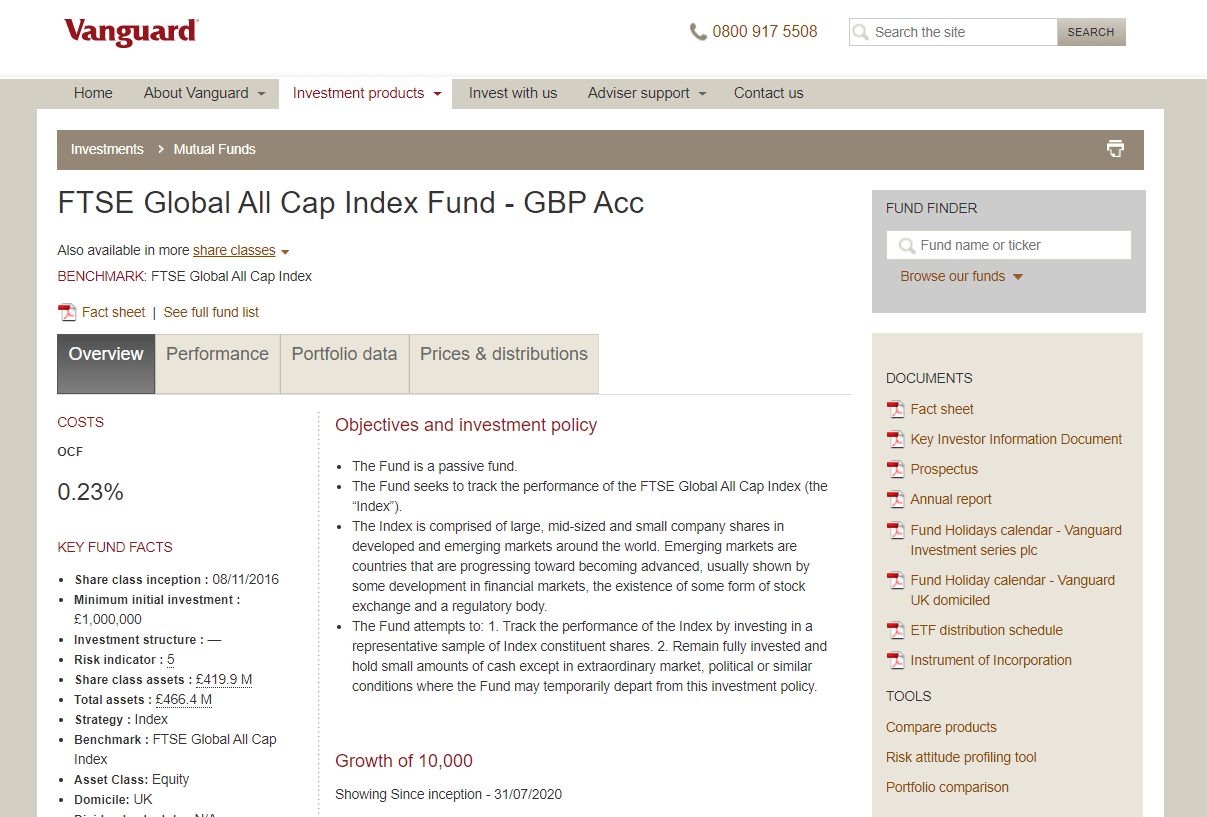1207x817 pixels.
Task: Click the Vanguard logo
Action: (x=131, y=32)
